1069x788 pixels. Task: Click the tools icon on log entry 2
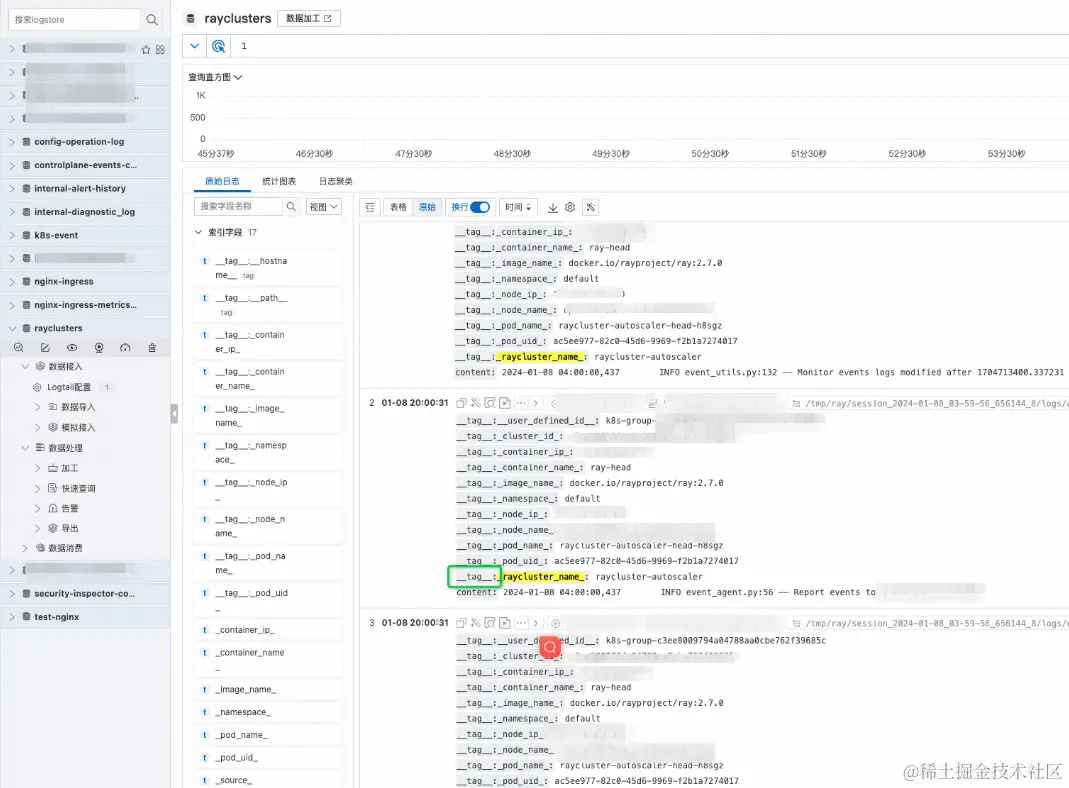point(476,403)
